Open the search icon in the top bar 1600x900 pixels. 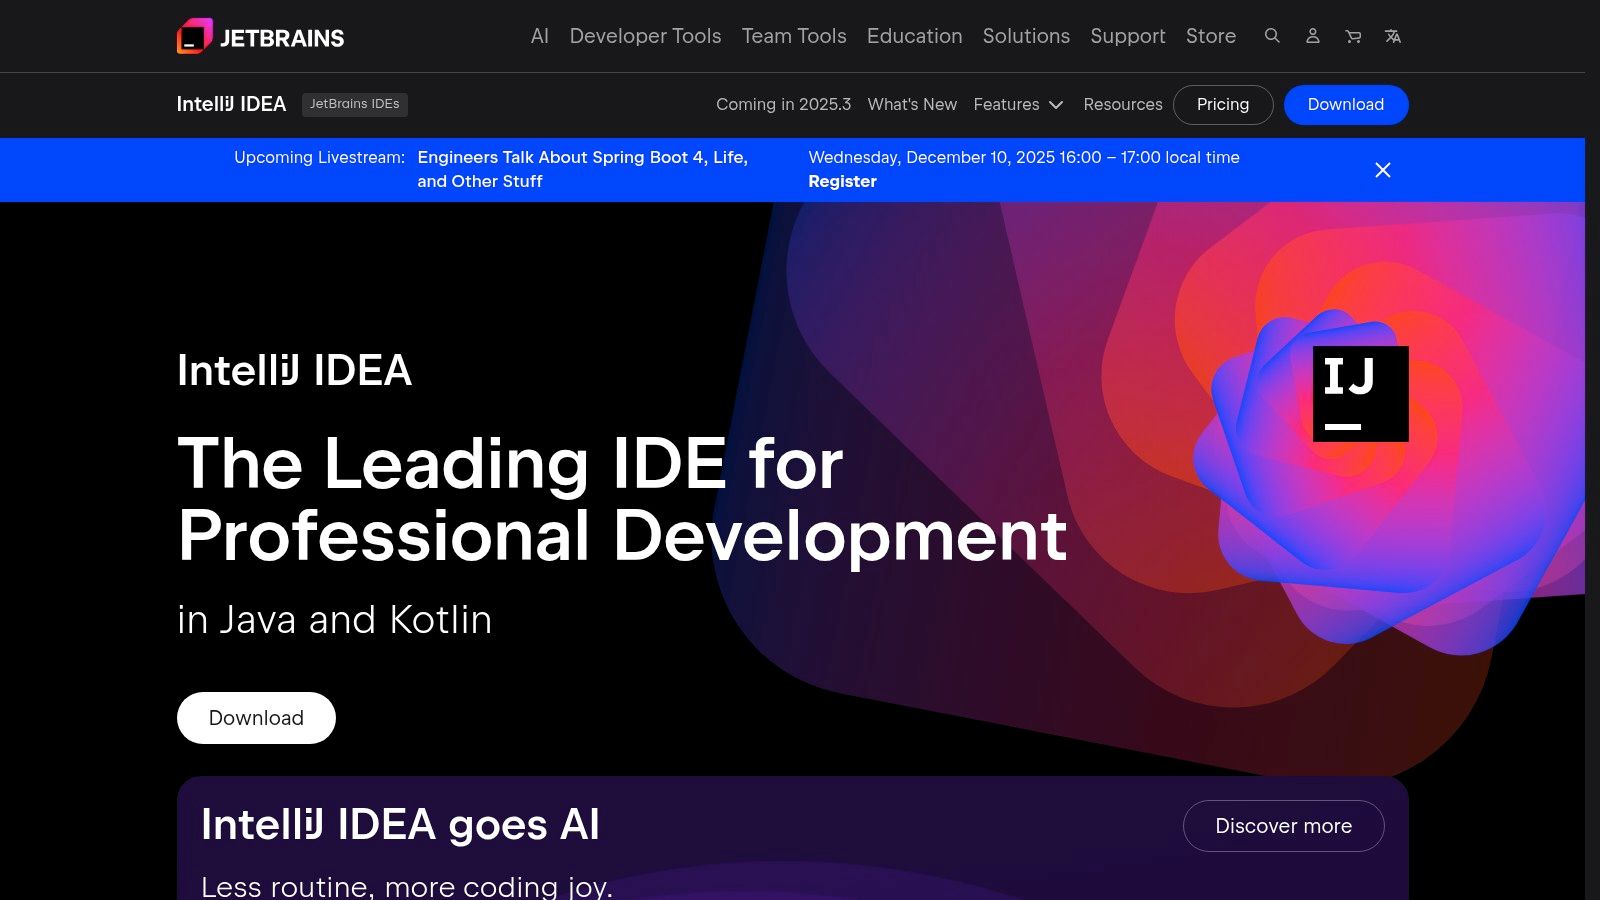point(1272,36)
